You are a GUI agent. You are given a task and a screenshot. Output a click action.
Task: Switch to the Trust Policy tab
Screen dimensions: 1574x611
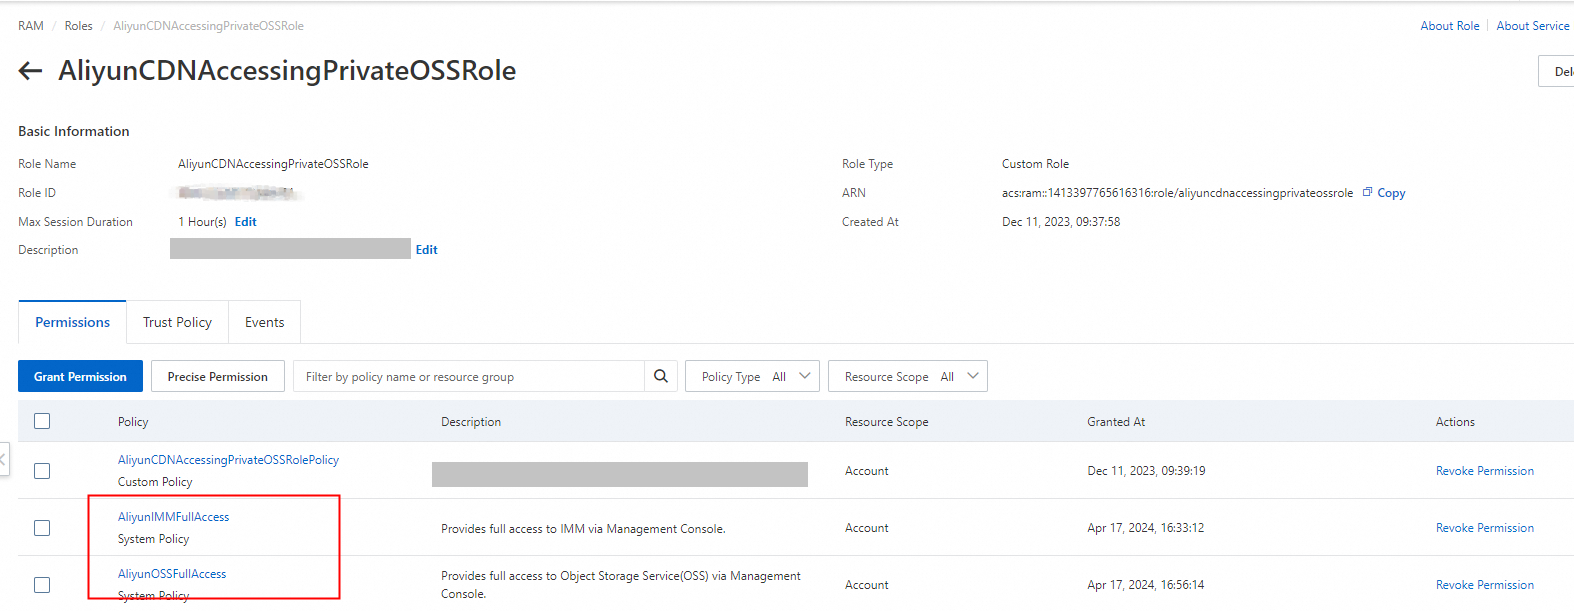[177, 322]
